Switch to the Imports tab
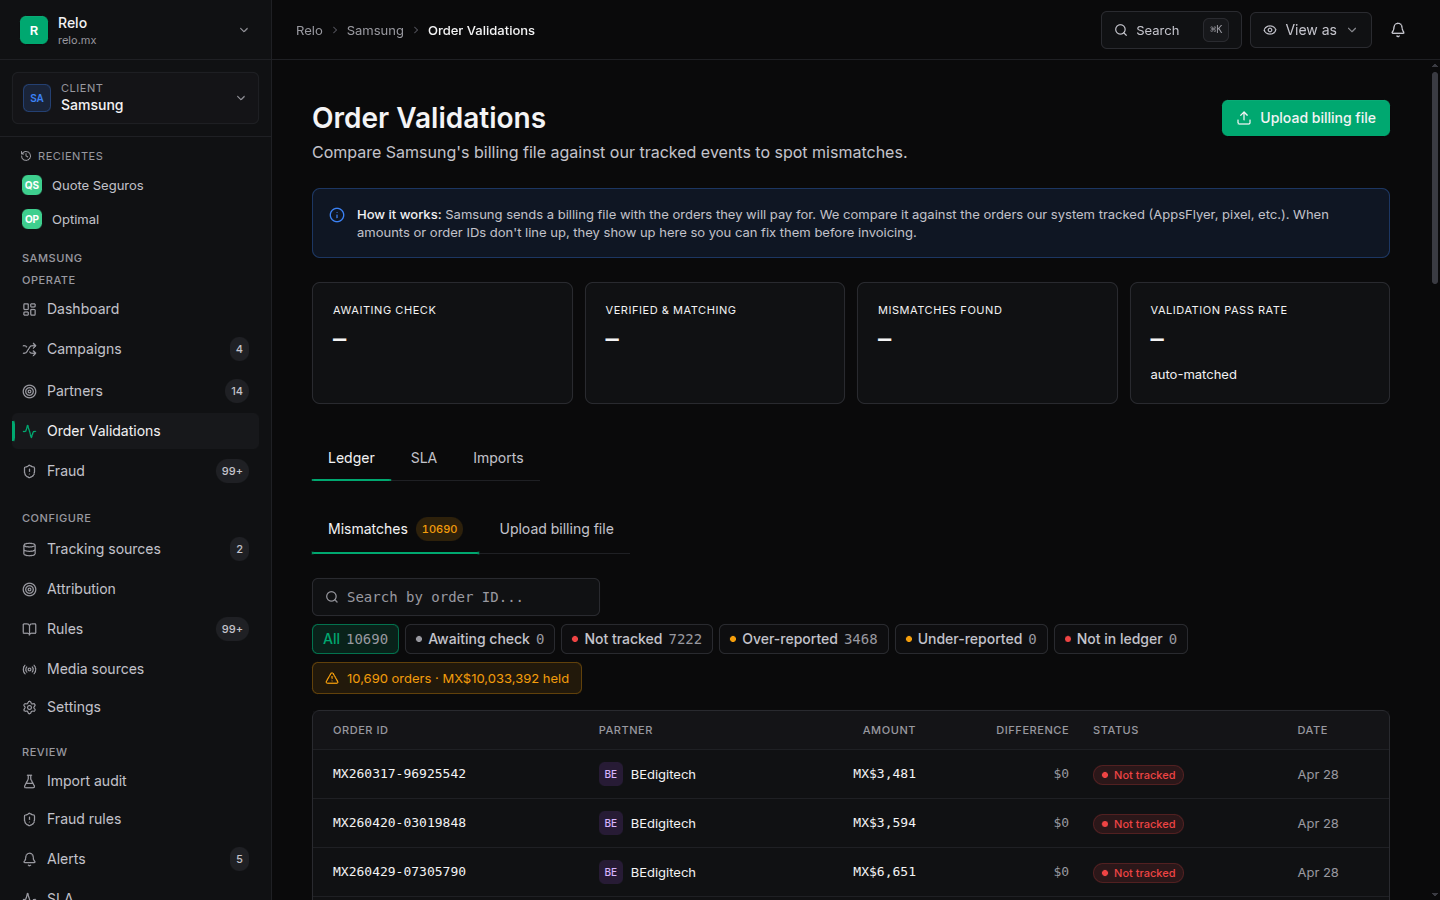1440x900 pixels. [x=498, y=458]
